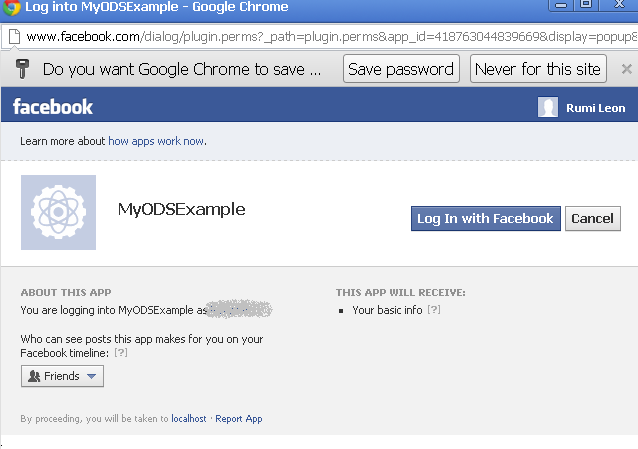Click Rumi Leon's profile picture
The width and height of the screenshot is (638, 449).
[548, 107]
